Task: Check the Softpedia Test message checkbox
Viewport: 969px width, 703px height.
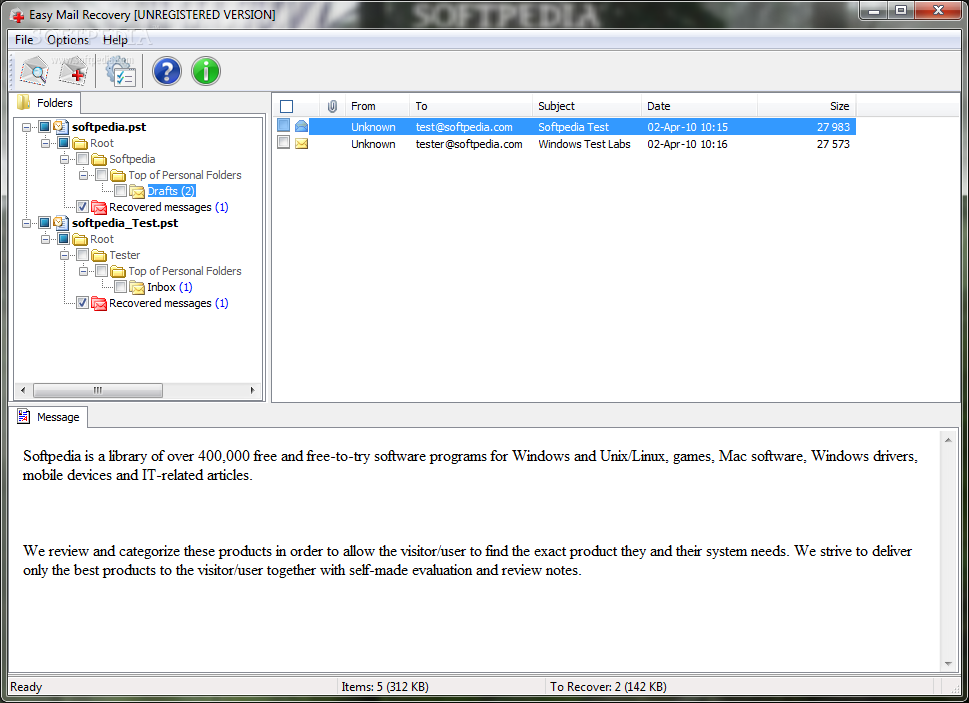Action: coord(284,125)
